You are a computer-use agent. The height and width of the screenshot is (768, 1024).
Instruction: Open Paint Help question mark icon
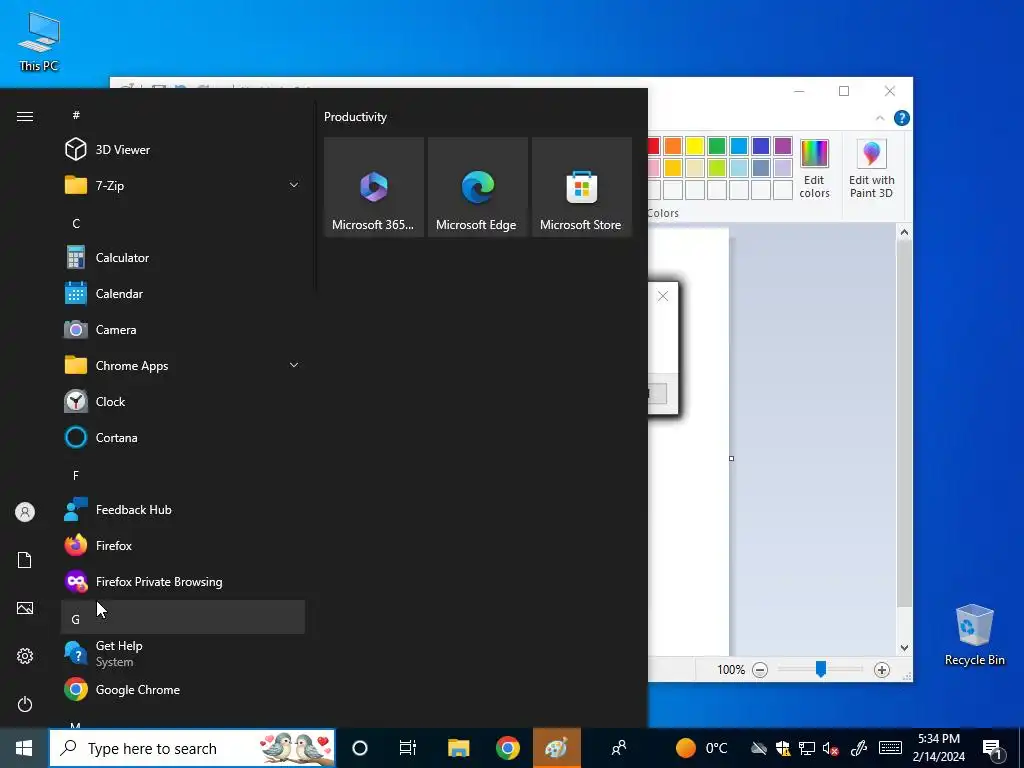coord(902,118)
